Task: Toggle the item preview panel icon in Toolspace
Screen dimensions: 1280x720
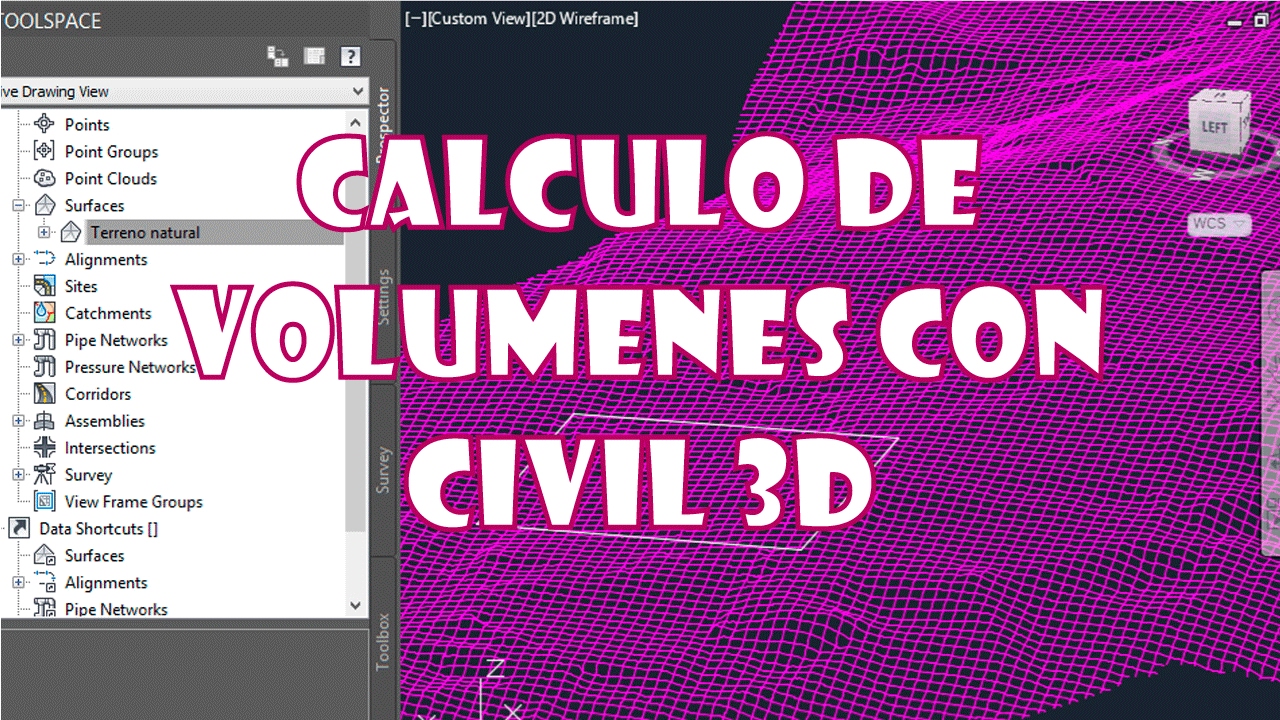Action: click(315, 57)
